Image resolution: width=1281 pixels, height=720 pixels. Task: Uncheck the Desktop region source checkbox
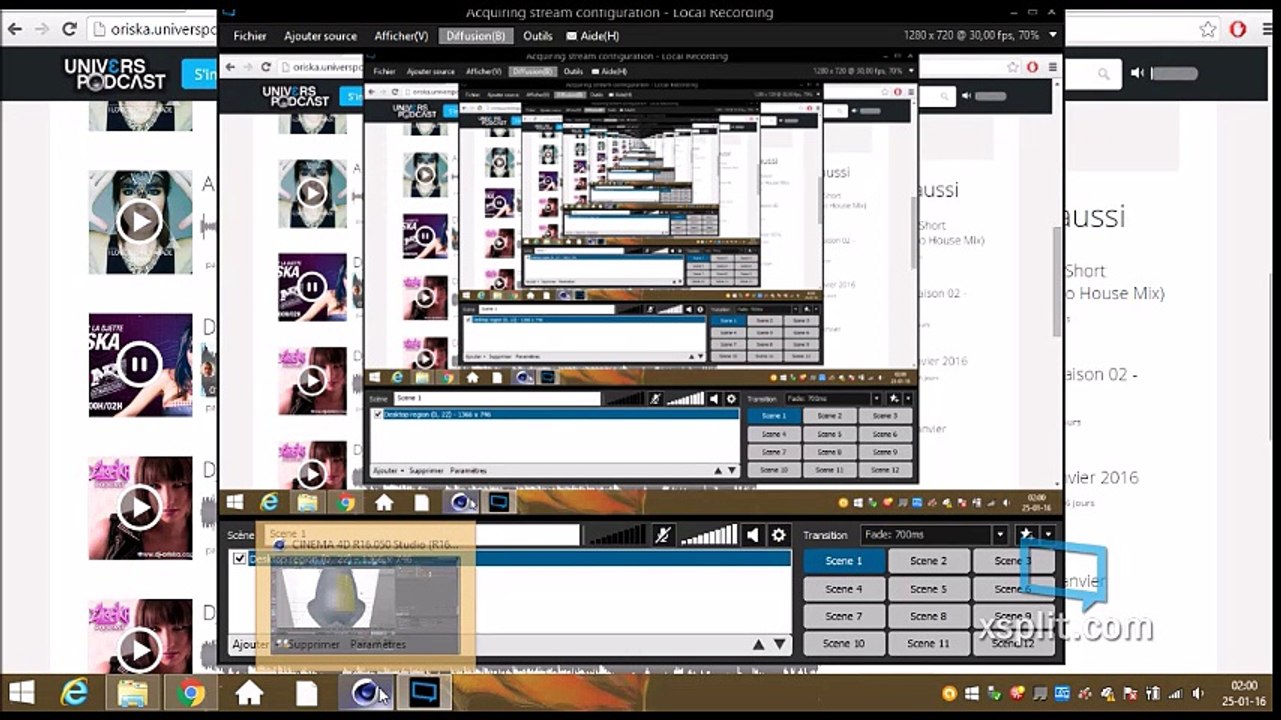[x=239, y=559]
